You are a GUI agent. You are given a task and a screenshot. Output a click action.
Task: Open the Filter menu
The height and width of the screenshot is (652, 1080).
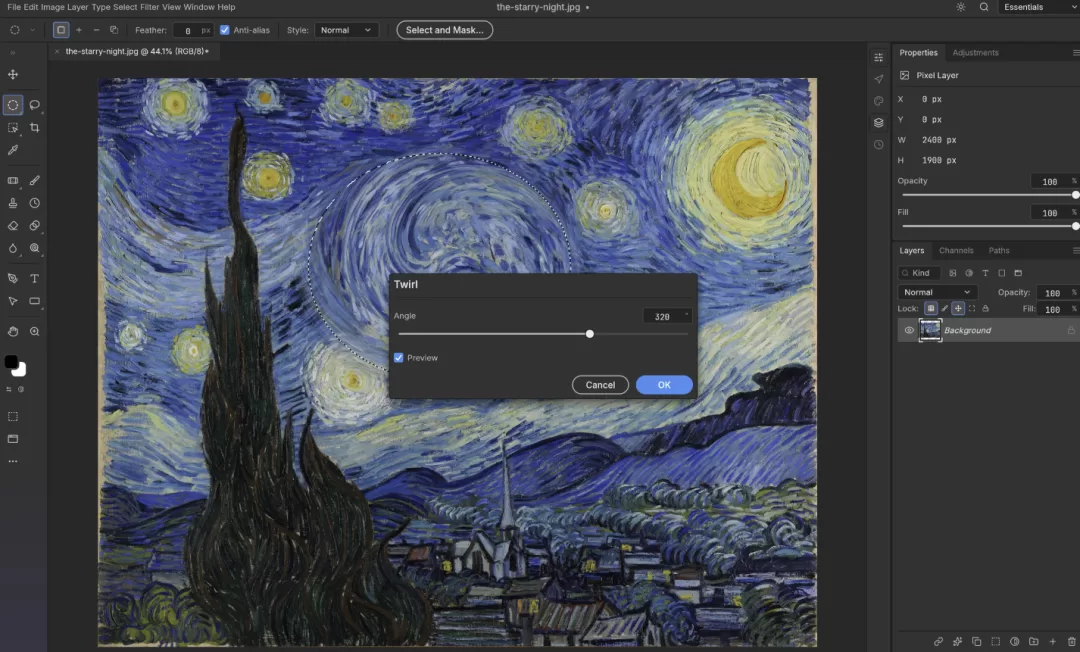coord(149,7)
